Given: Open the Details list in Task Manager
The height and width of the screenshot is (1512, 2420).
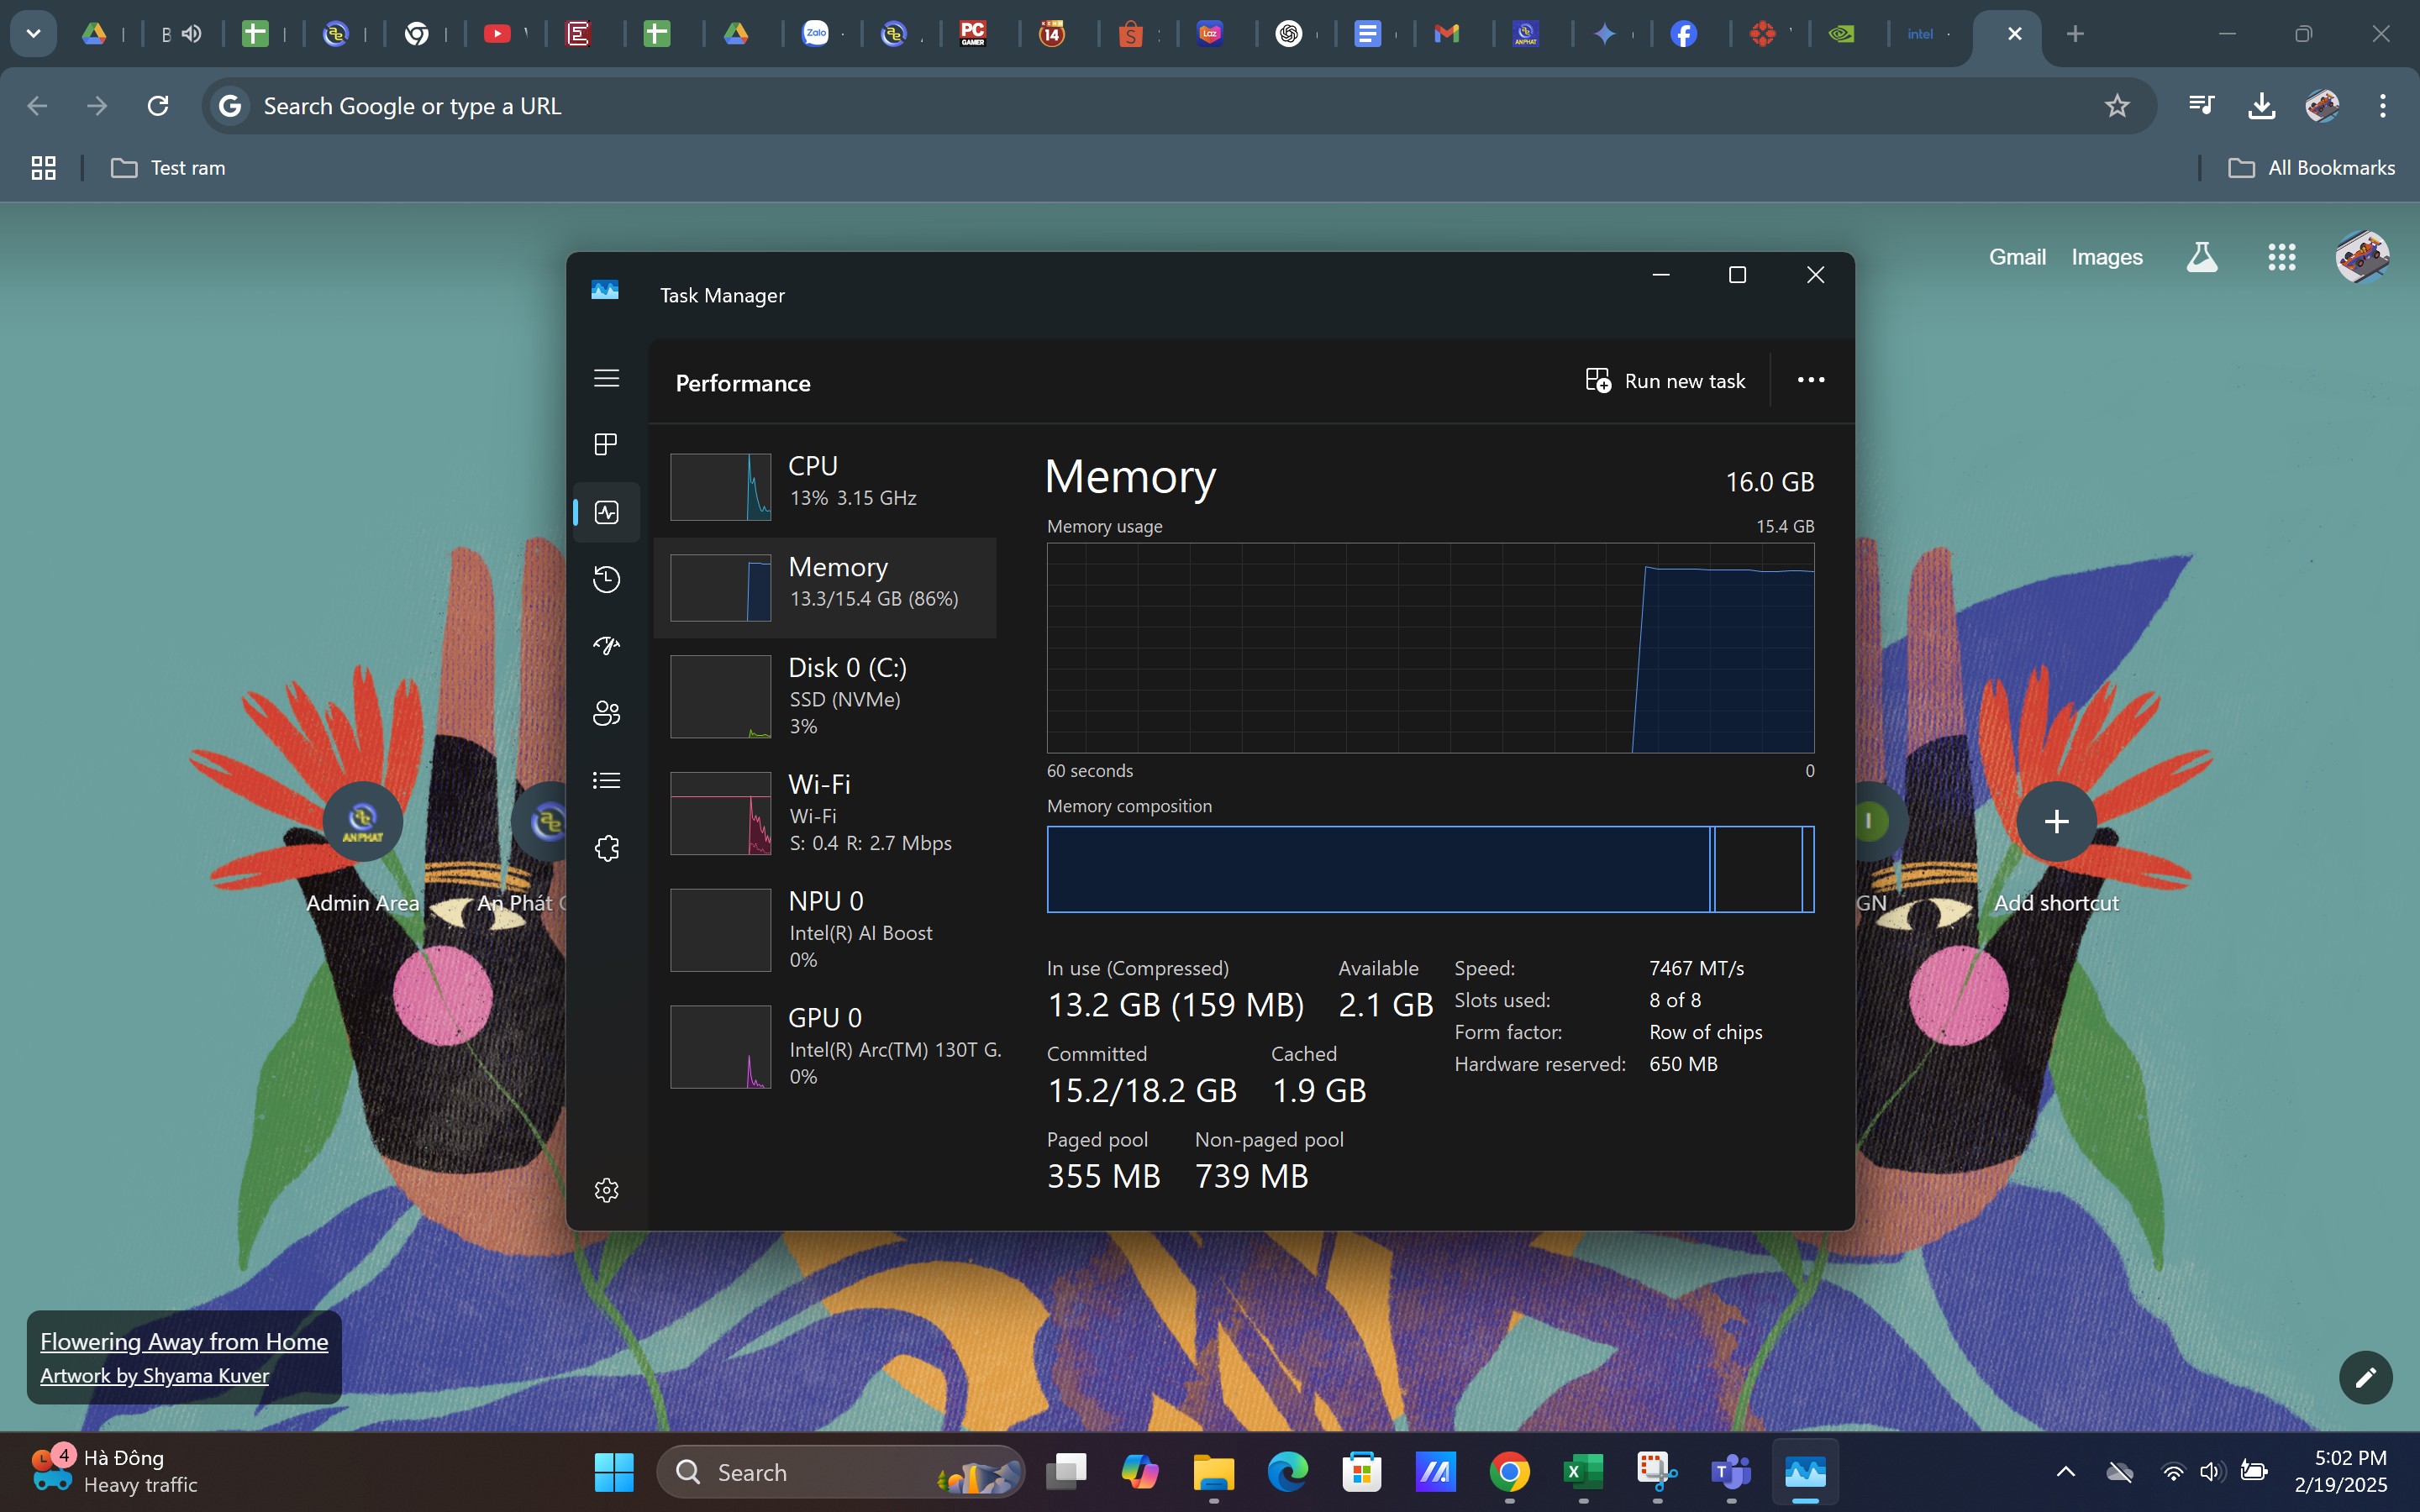Looking at the screenshot, I should (606, 780).
